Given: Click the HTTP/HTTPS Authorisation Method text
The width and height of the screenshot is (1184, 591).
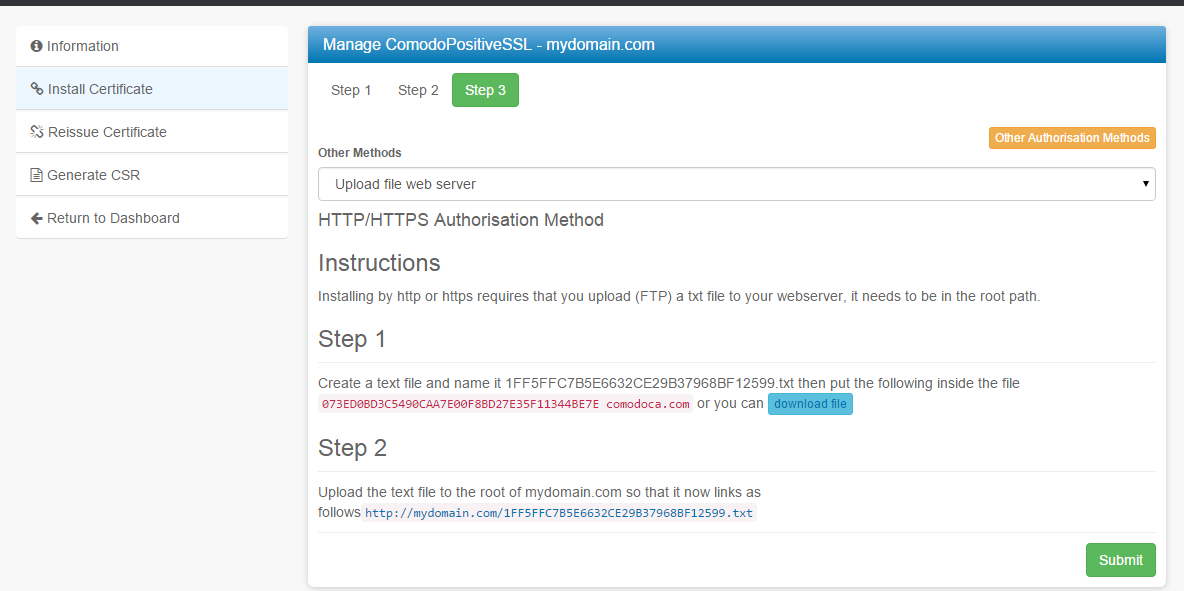Looking at the screenshot, I should [x=461, y=220].
